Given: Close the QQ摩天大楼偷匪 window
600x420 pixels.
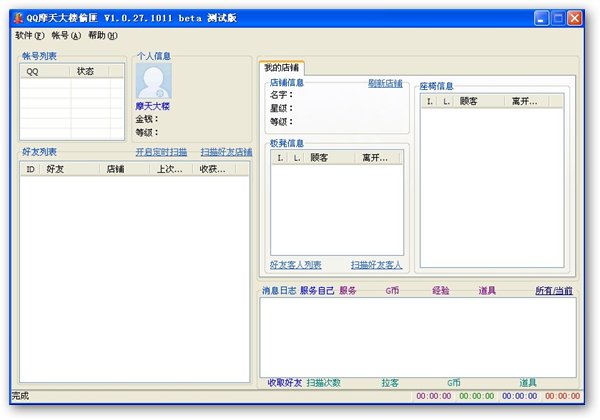Looking at the screenshot, I should 575,18.
